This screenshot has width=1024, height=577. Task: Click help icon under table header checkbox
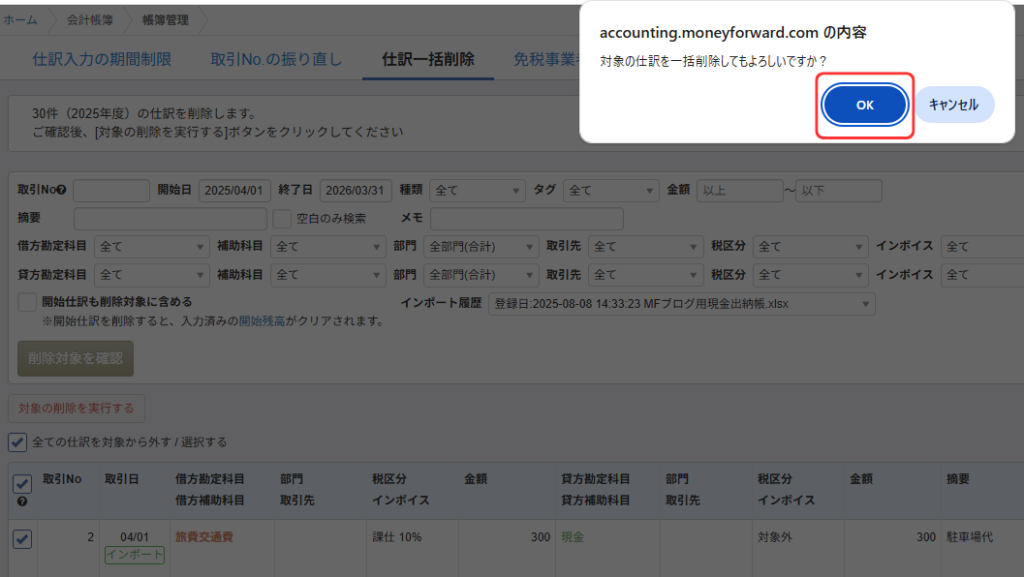[x=22, y=501]
